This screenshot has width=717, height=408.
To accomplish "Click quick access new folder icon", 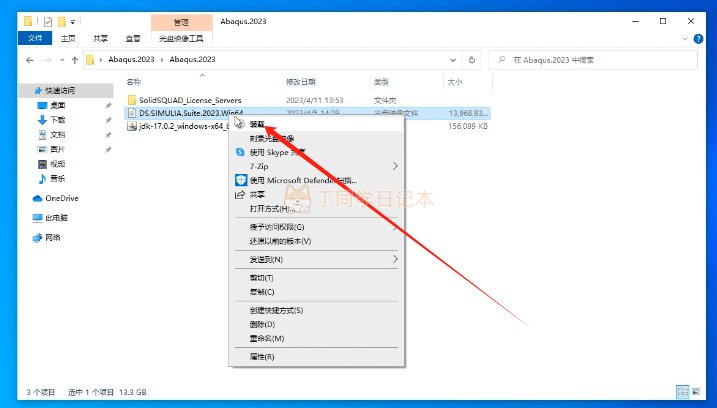I will [x=62, y=21].
